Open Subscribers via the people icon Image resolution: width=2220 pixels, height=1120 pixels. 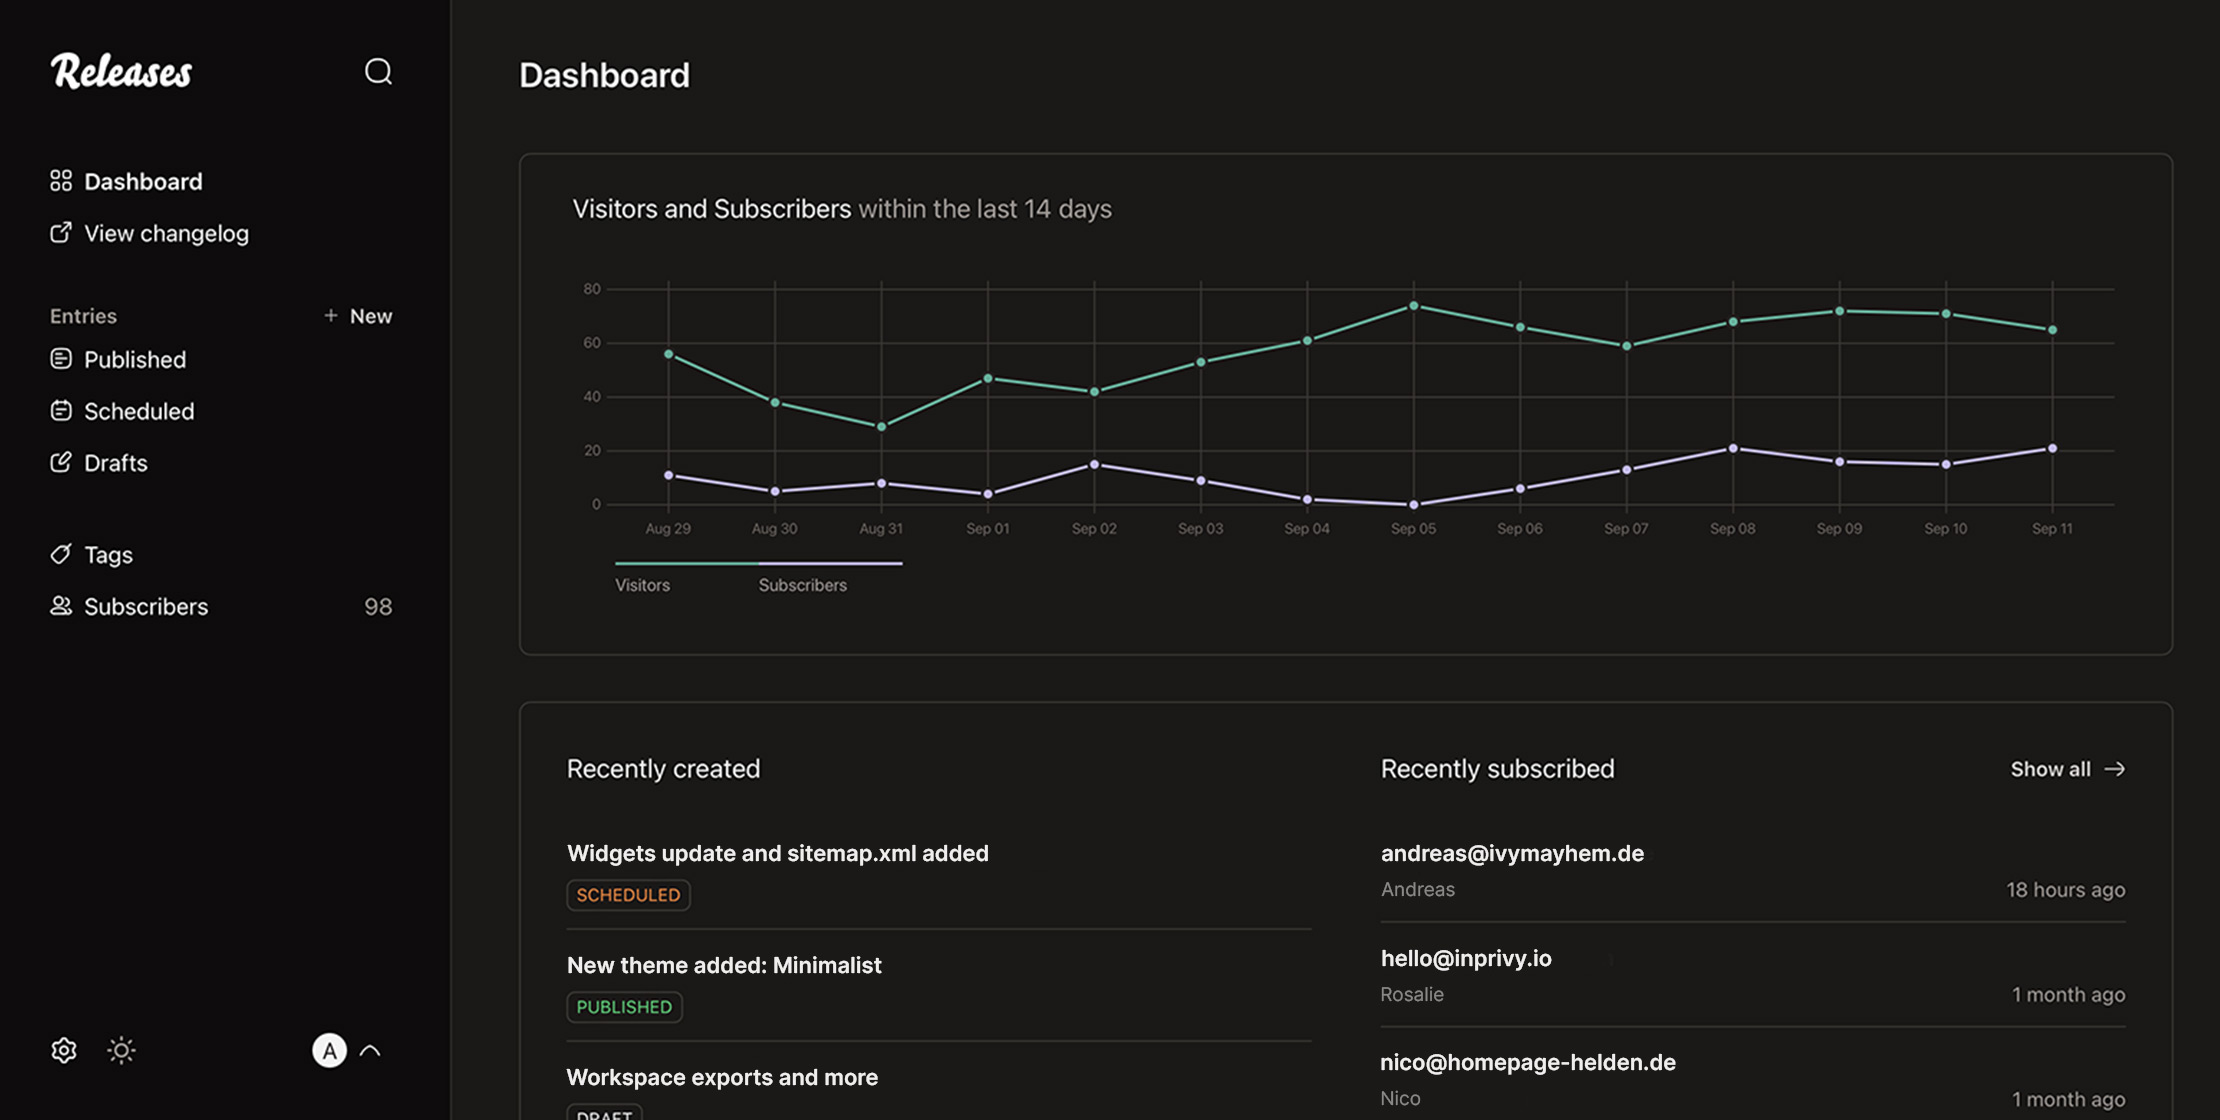(x=61, y=606)
